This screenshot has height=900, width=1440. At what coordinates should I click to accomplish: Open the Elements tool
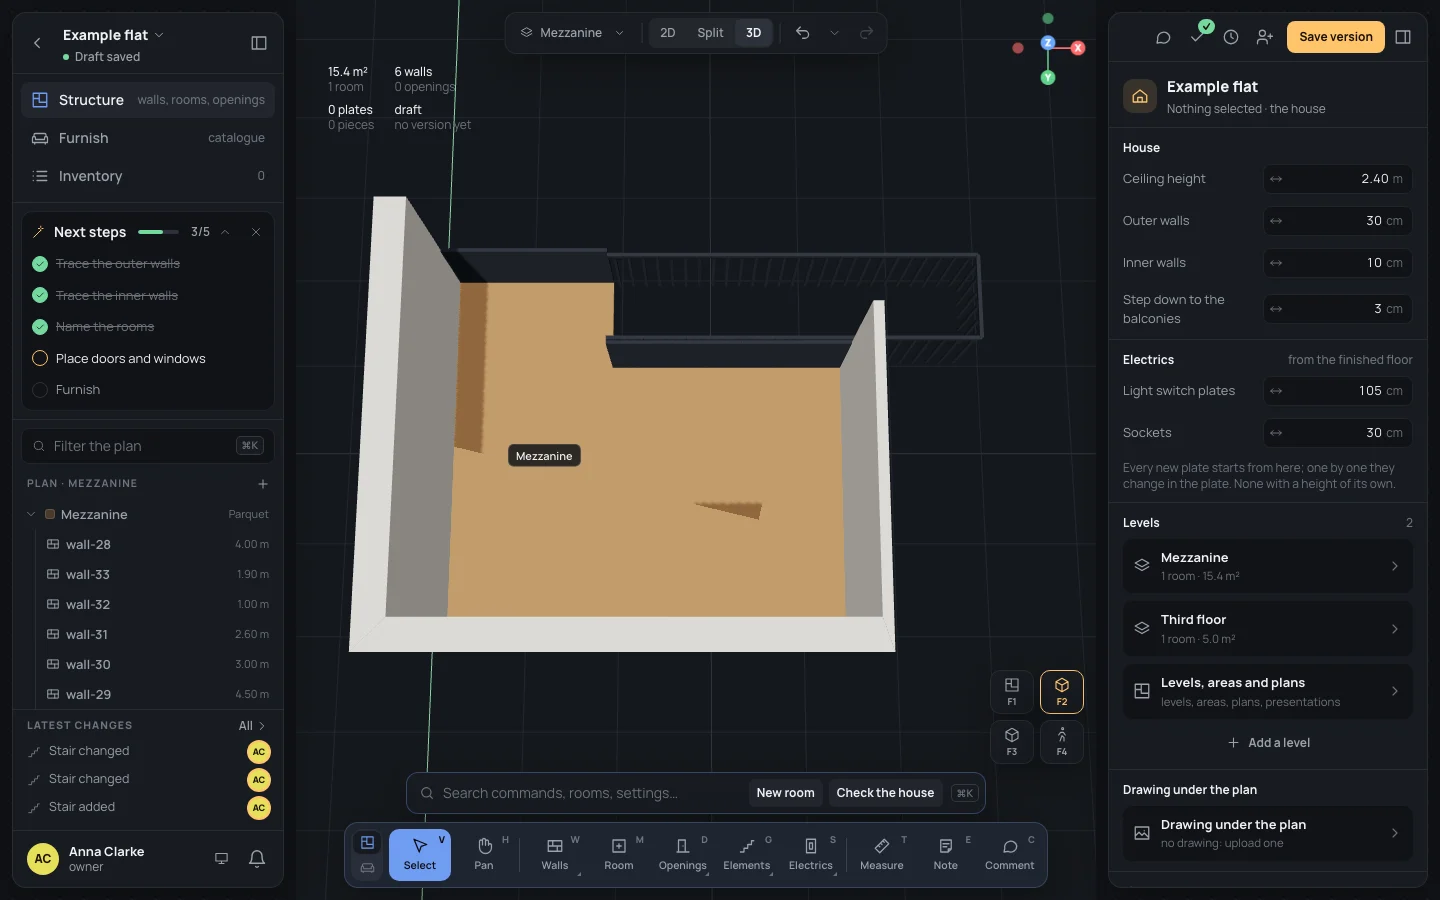coord(747,855)
